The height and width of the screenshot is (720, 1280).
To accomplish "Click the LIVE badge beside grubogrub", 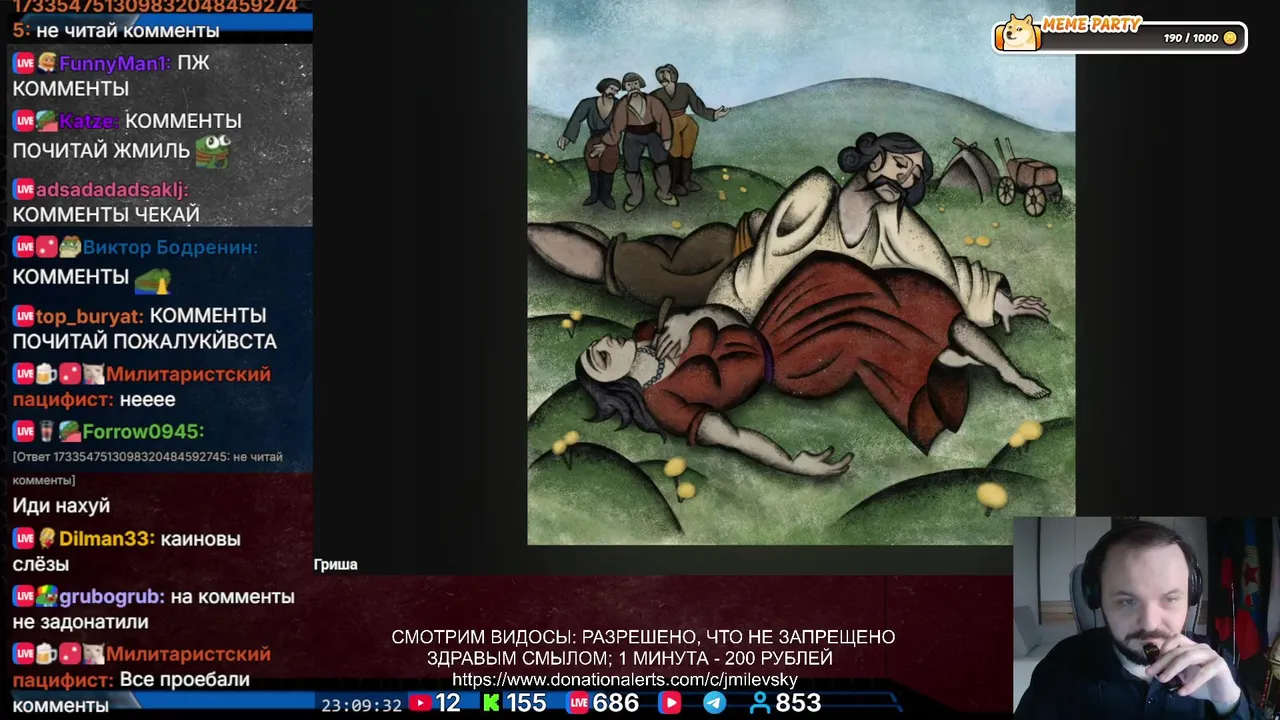I will point(24,597).
